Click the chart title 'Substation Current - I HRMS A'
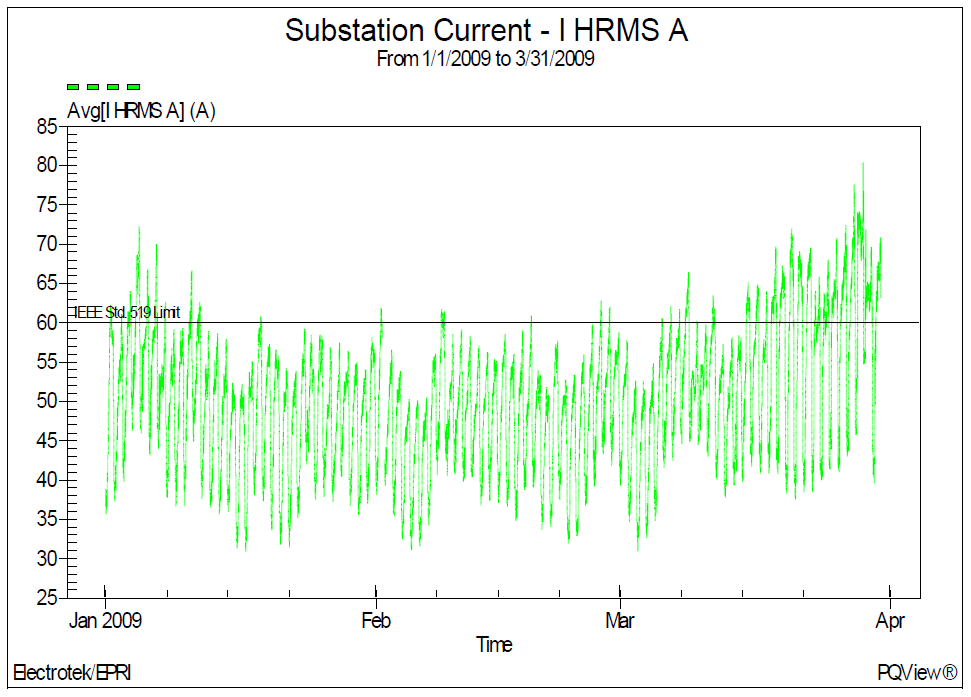 [x=486, y=30]
